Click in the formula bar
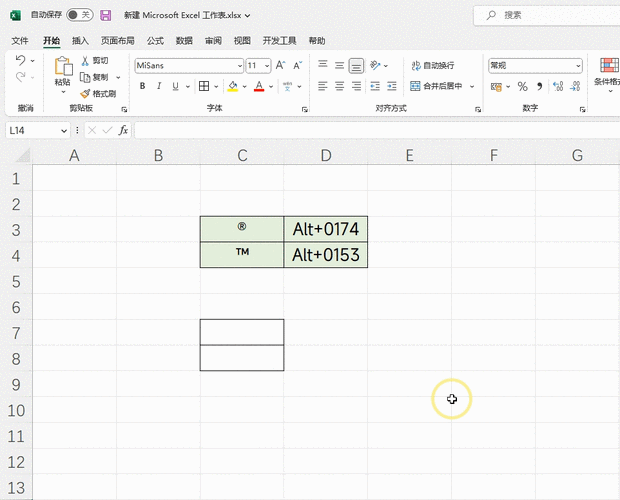Image resolution: width=620 pixels, height=500 pixels. click(x=377, y=130)
